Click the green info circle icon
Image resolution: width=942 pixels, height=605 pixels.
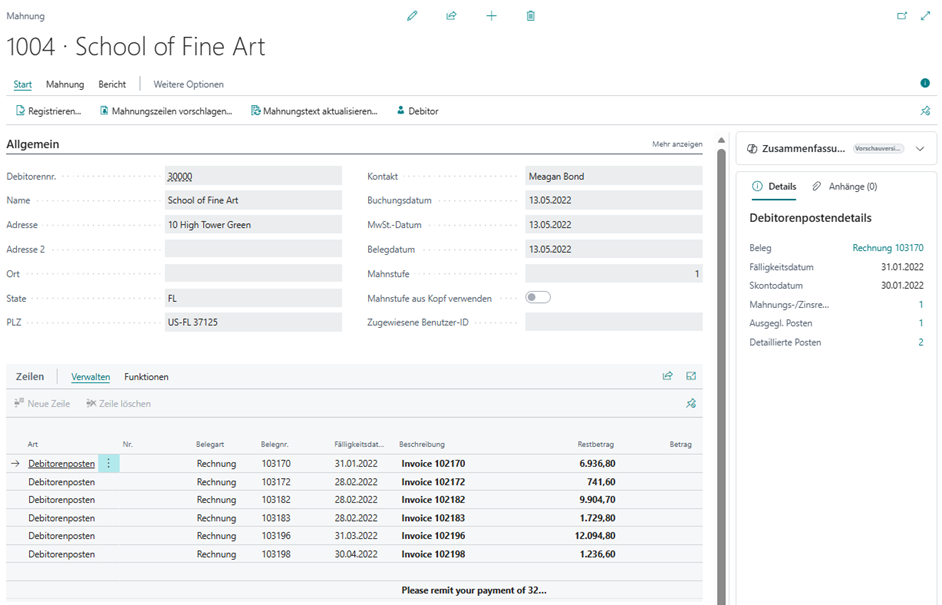point(924,84)
